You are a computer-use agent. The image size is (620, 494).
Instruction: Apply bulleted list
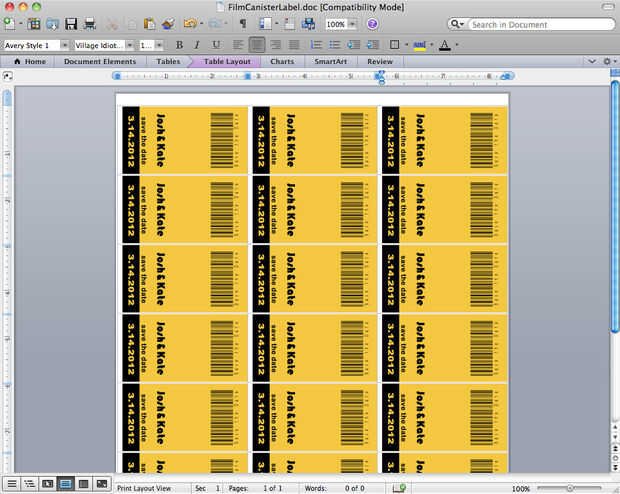coord(335,45)
